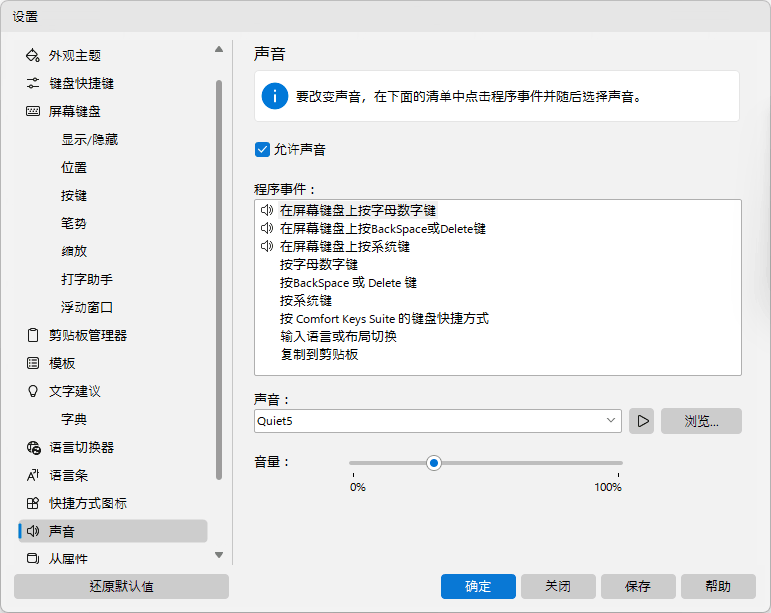
Task: Select event 输入语言或布局切换
Action: (x=338, y=336)
